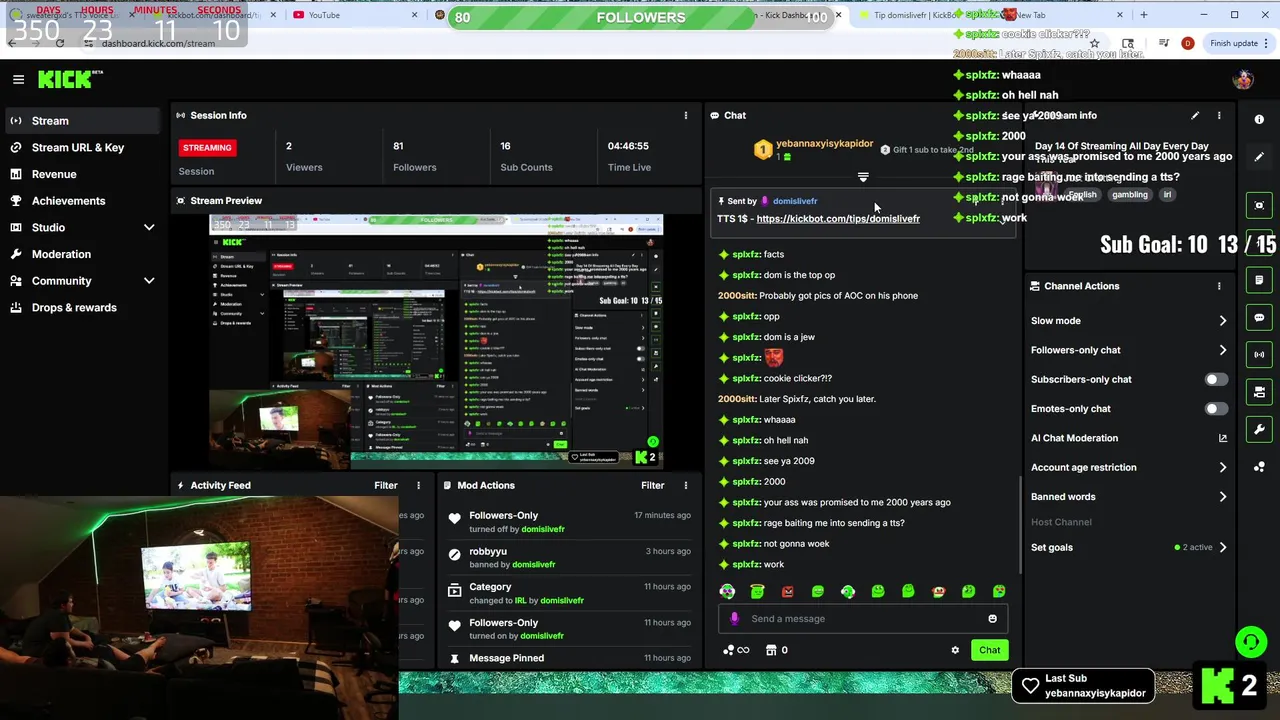Click the three-dots cluster icon in right sidebar

pyautogui.click(x=1259, y=467)
